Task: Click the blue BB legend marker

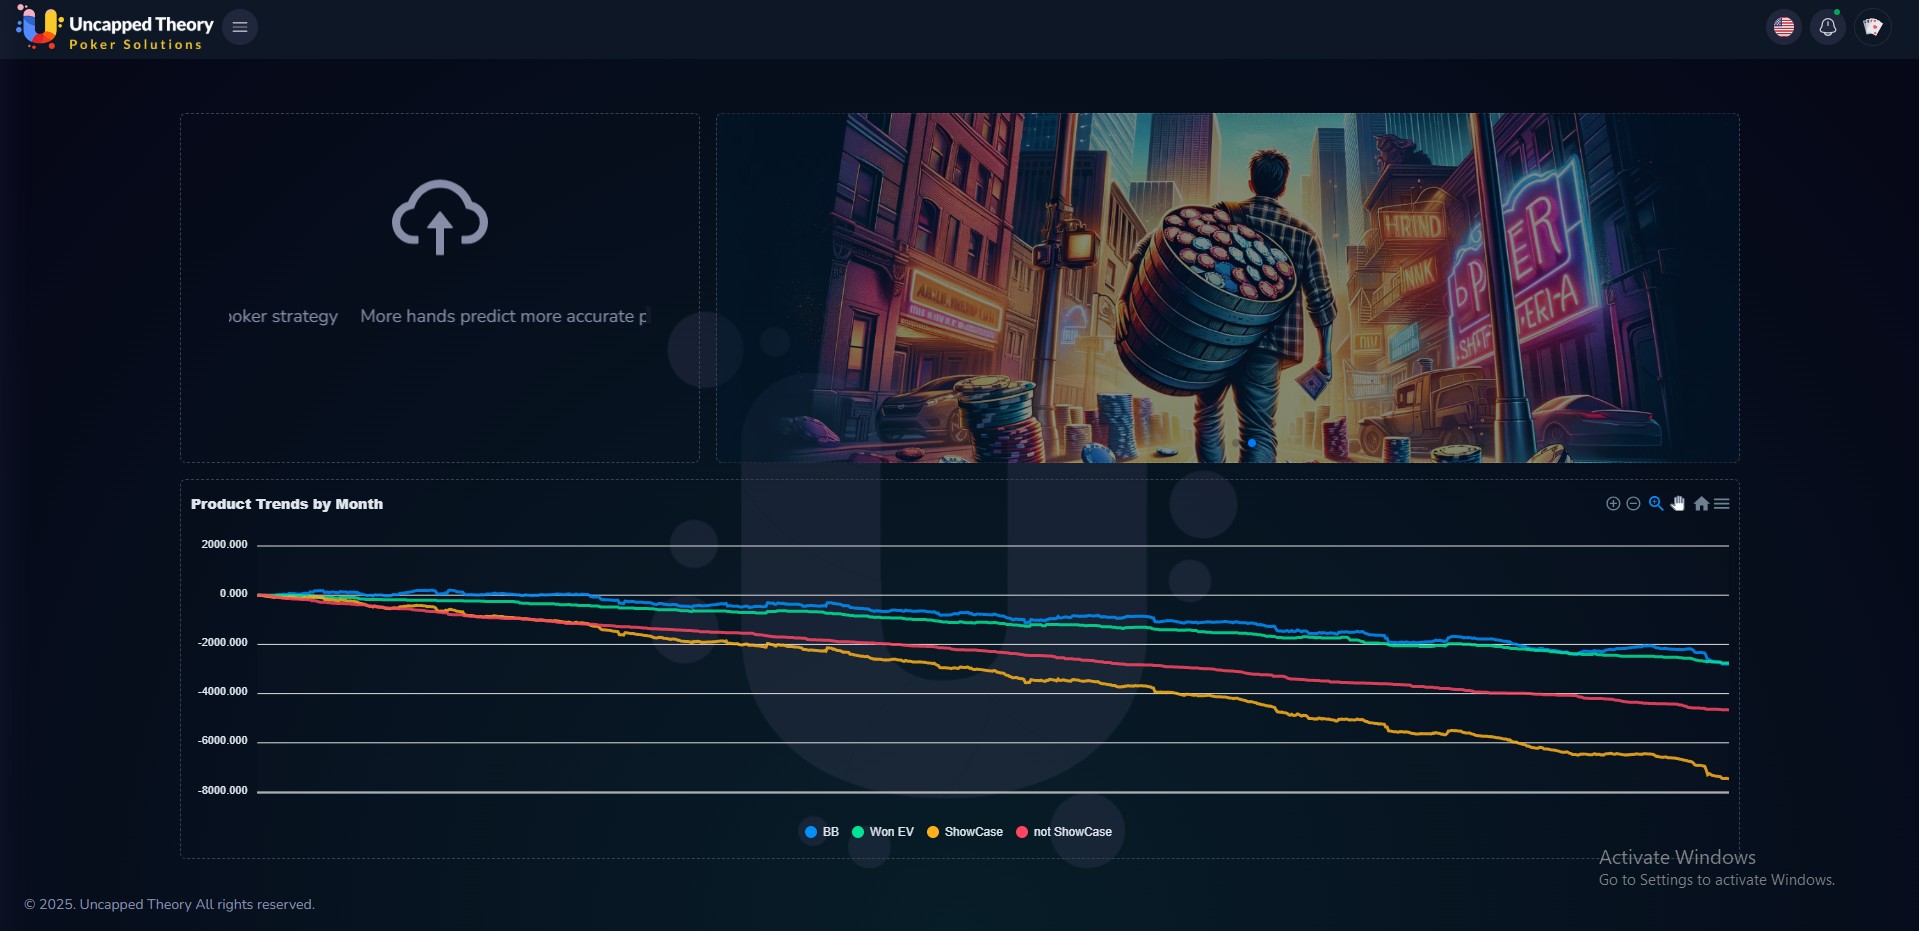Action: pos(811,832)
